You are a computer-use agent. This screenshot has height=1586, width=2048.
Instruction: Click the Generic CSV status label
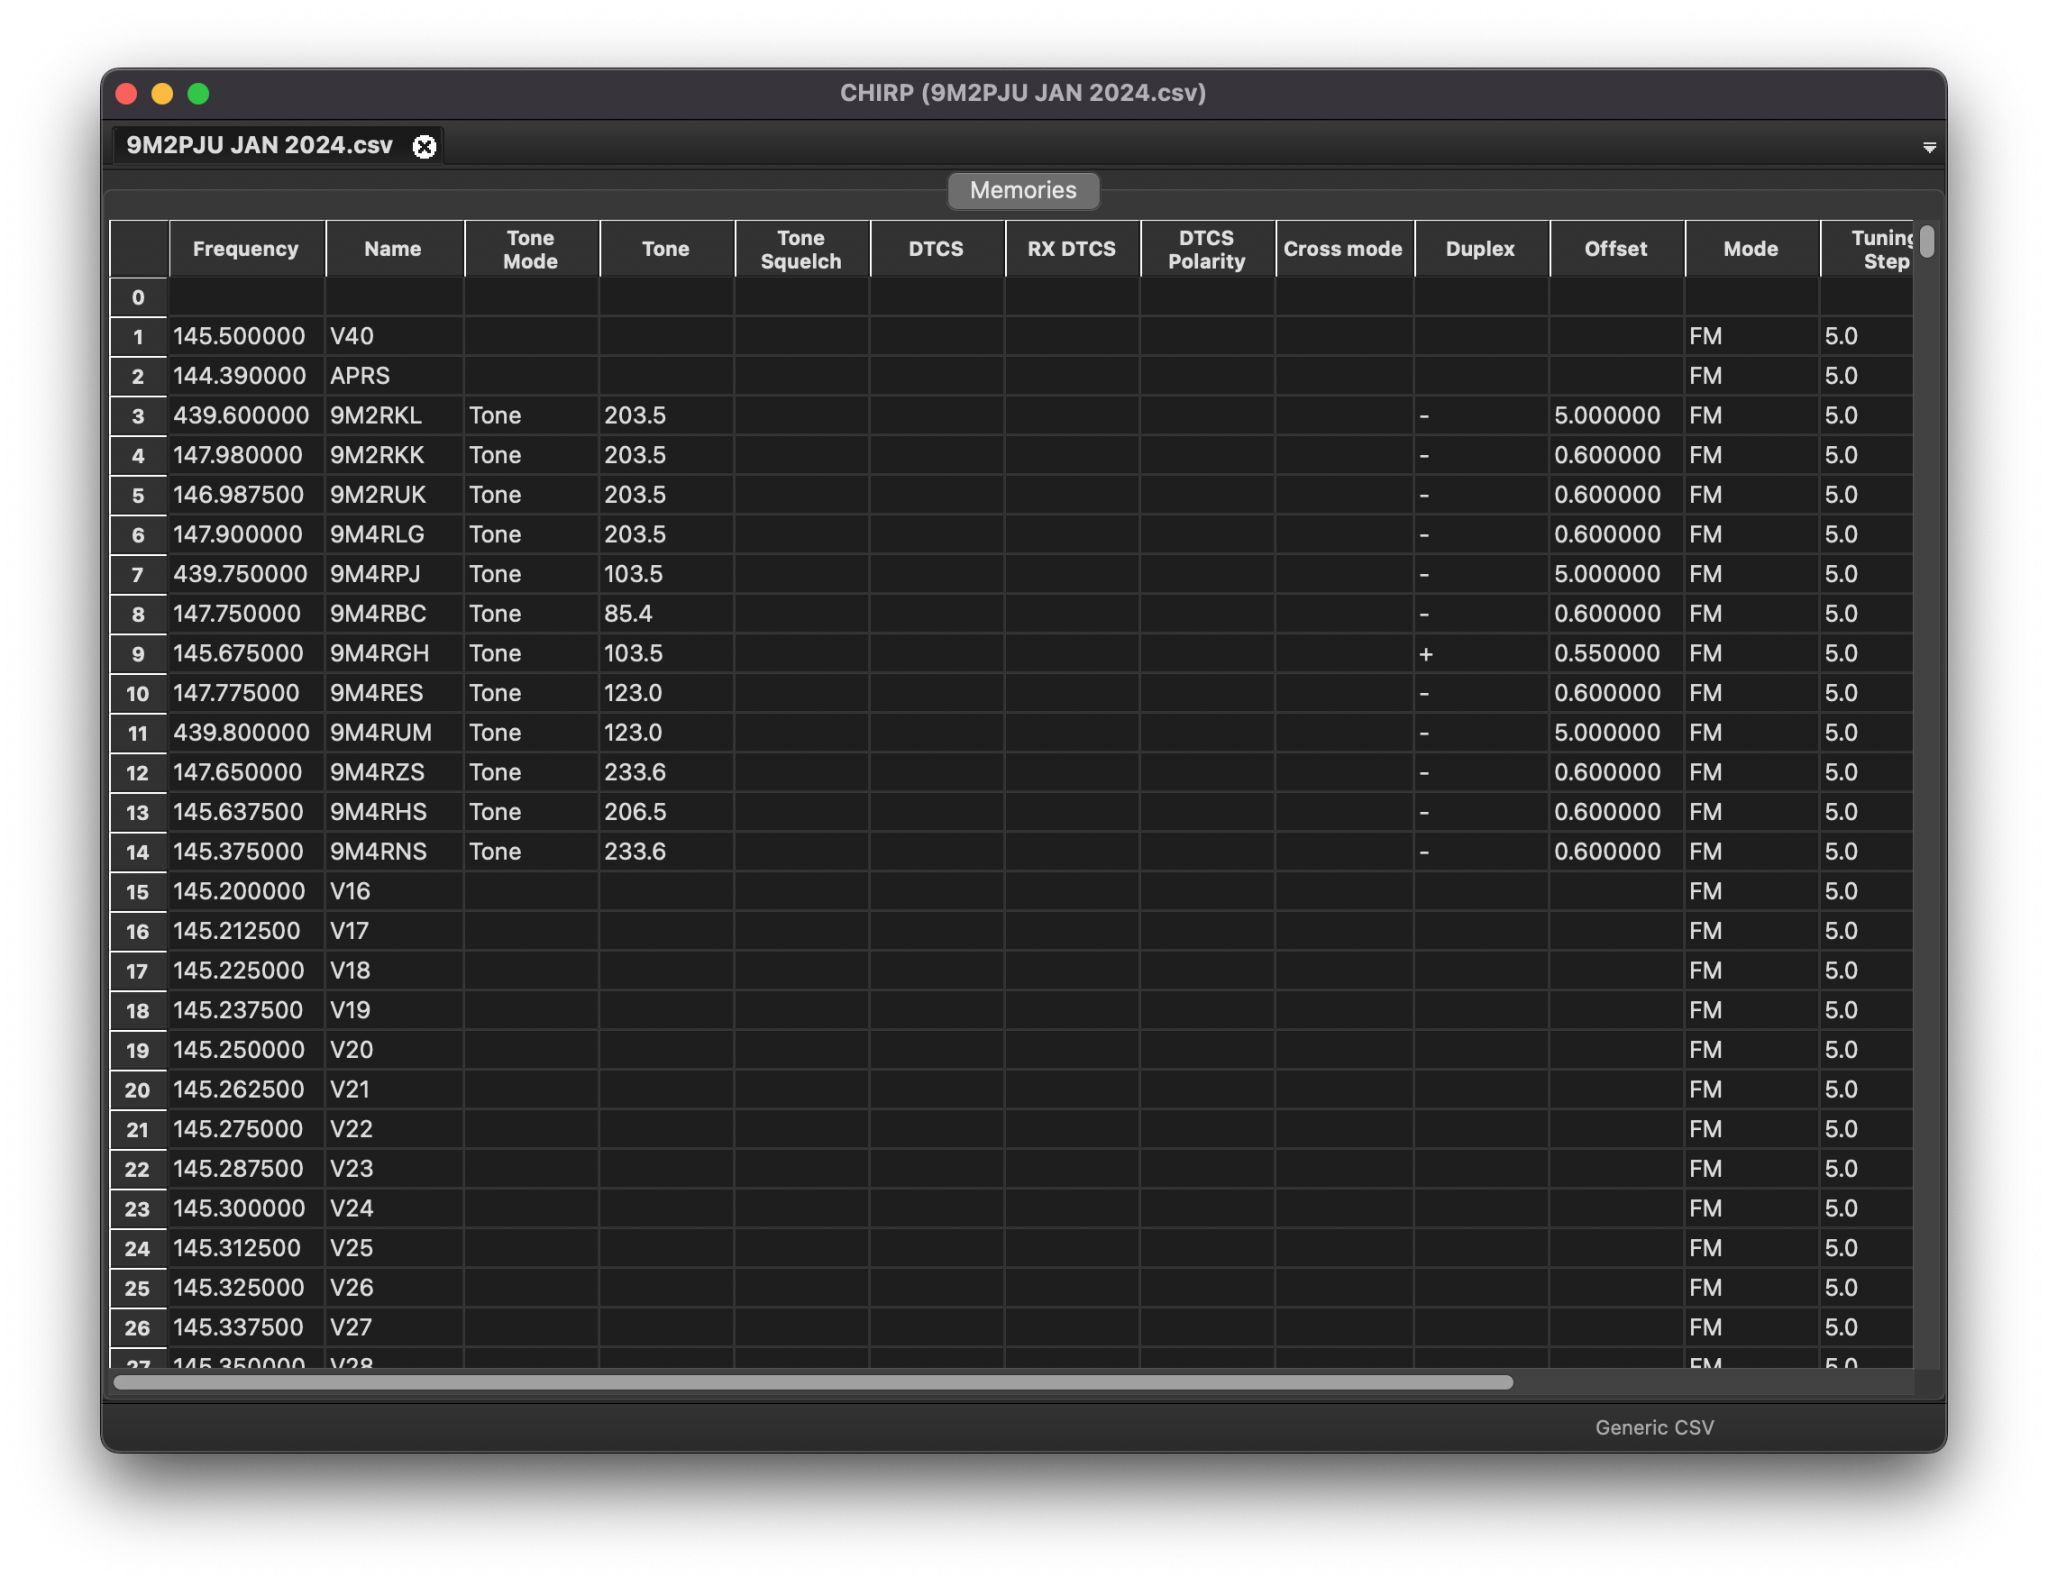pos(1652,1427)
